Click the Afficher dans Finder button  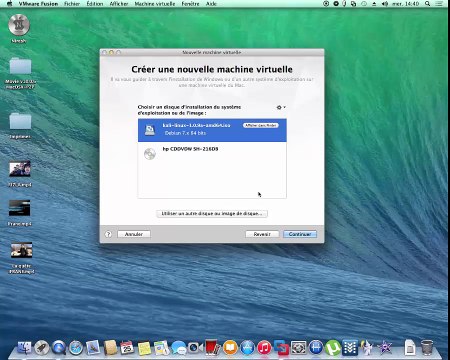[x=261, y=125]
